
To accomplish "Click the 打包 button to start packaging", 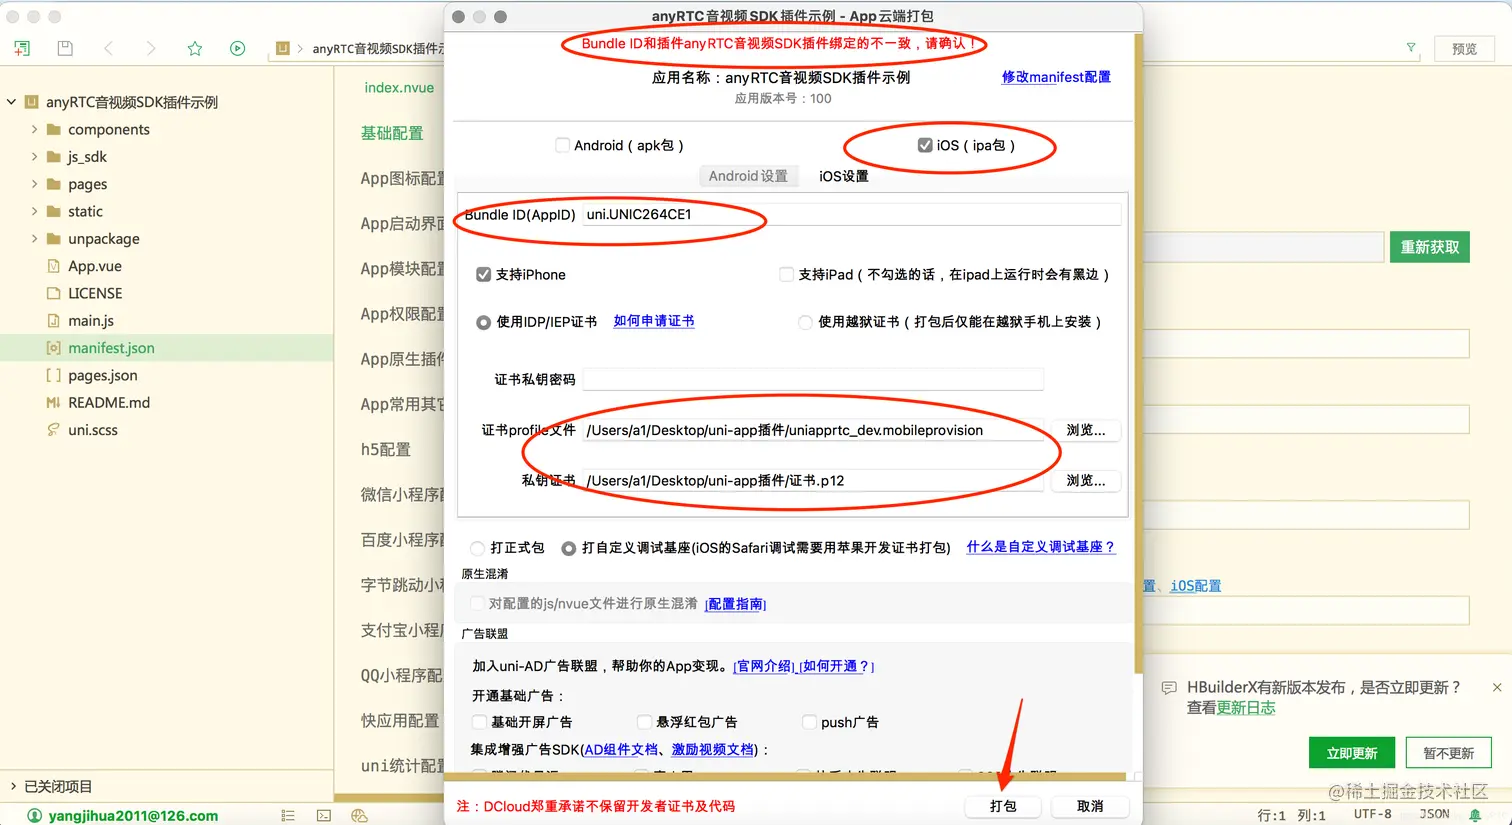I will pyautogui.click(x=1003, y=806).
